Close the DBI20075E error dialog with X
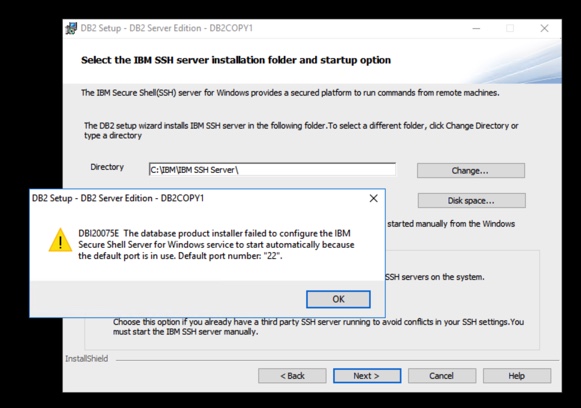581x408 pixels. (374, 198)
